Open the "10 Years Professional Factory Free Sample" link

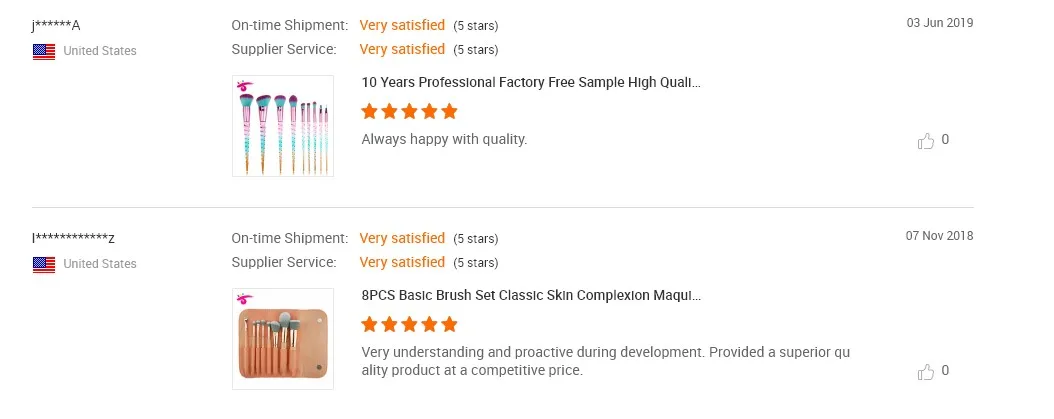530,83
